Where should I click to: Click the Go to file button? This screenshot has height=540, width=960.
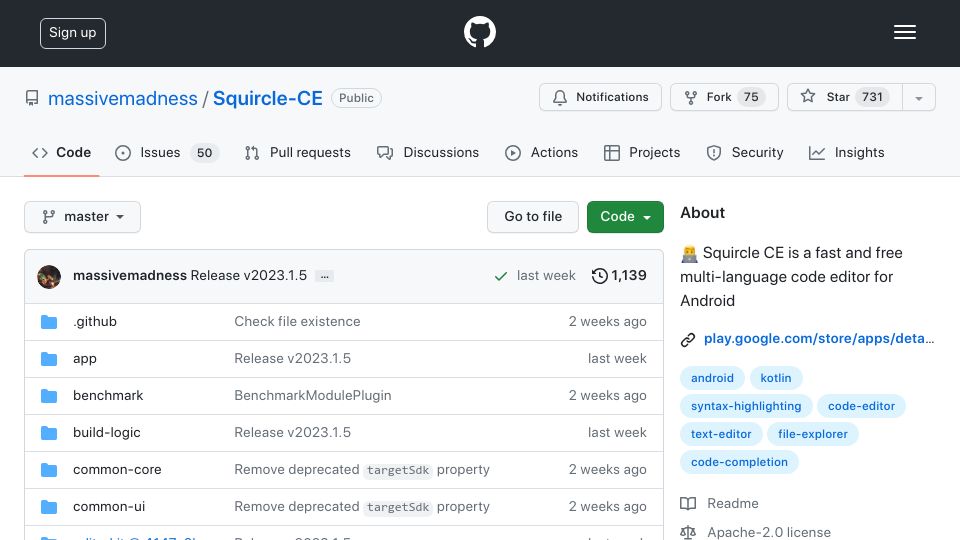point(533,217)
